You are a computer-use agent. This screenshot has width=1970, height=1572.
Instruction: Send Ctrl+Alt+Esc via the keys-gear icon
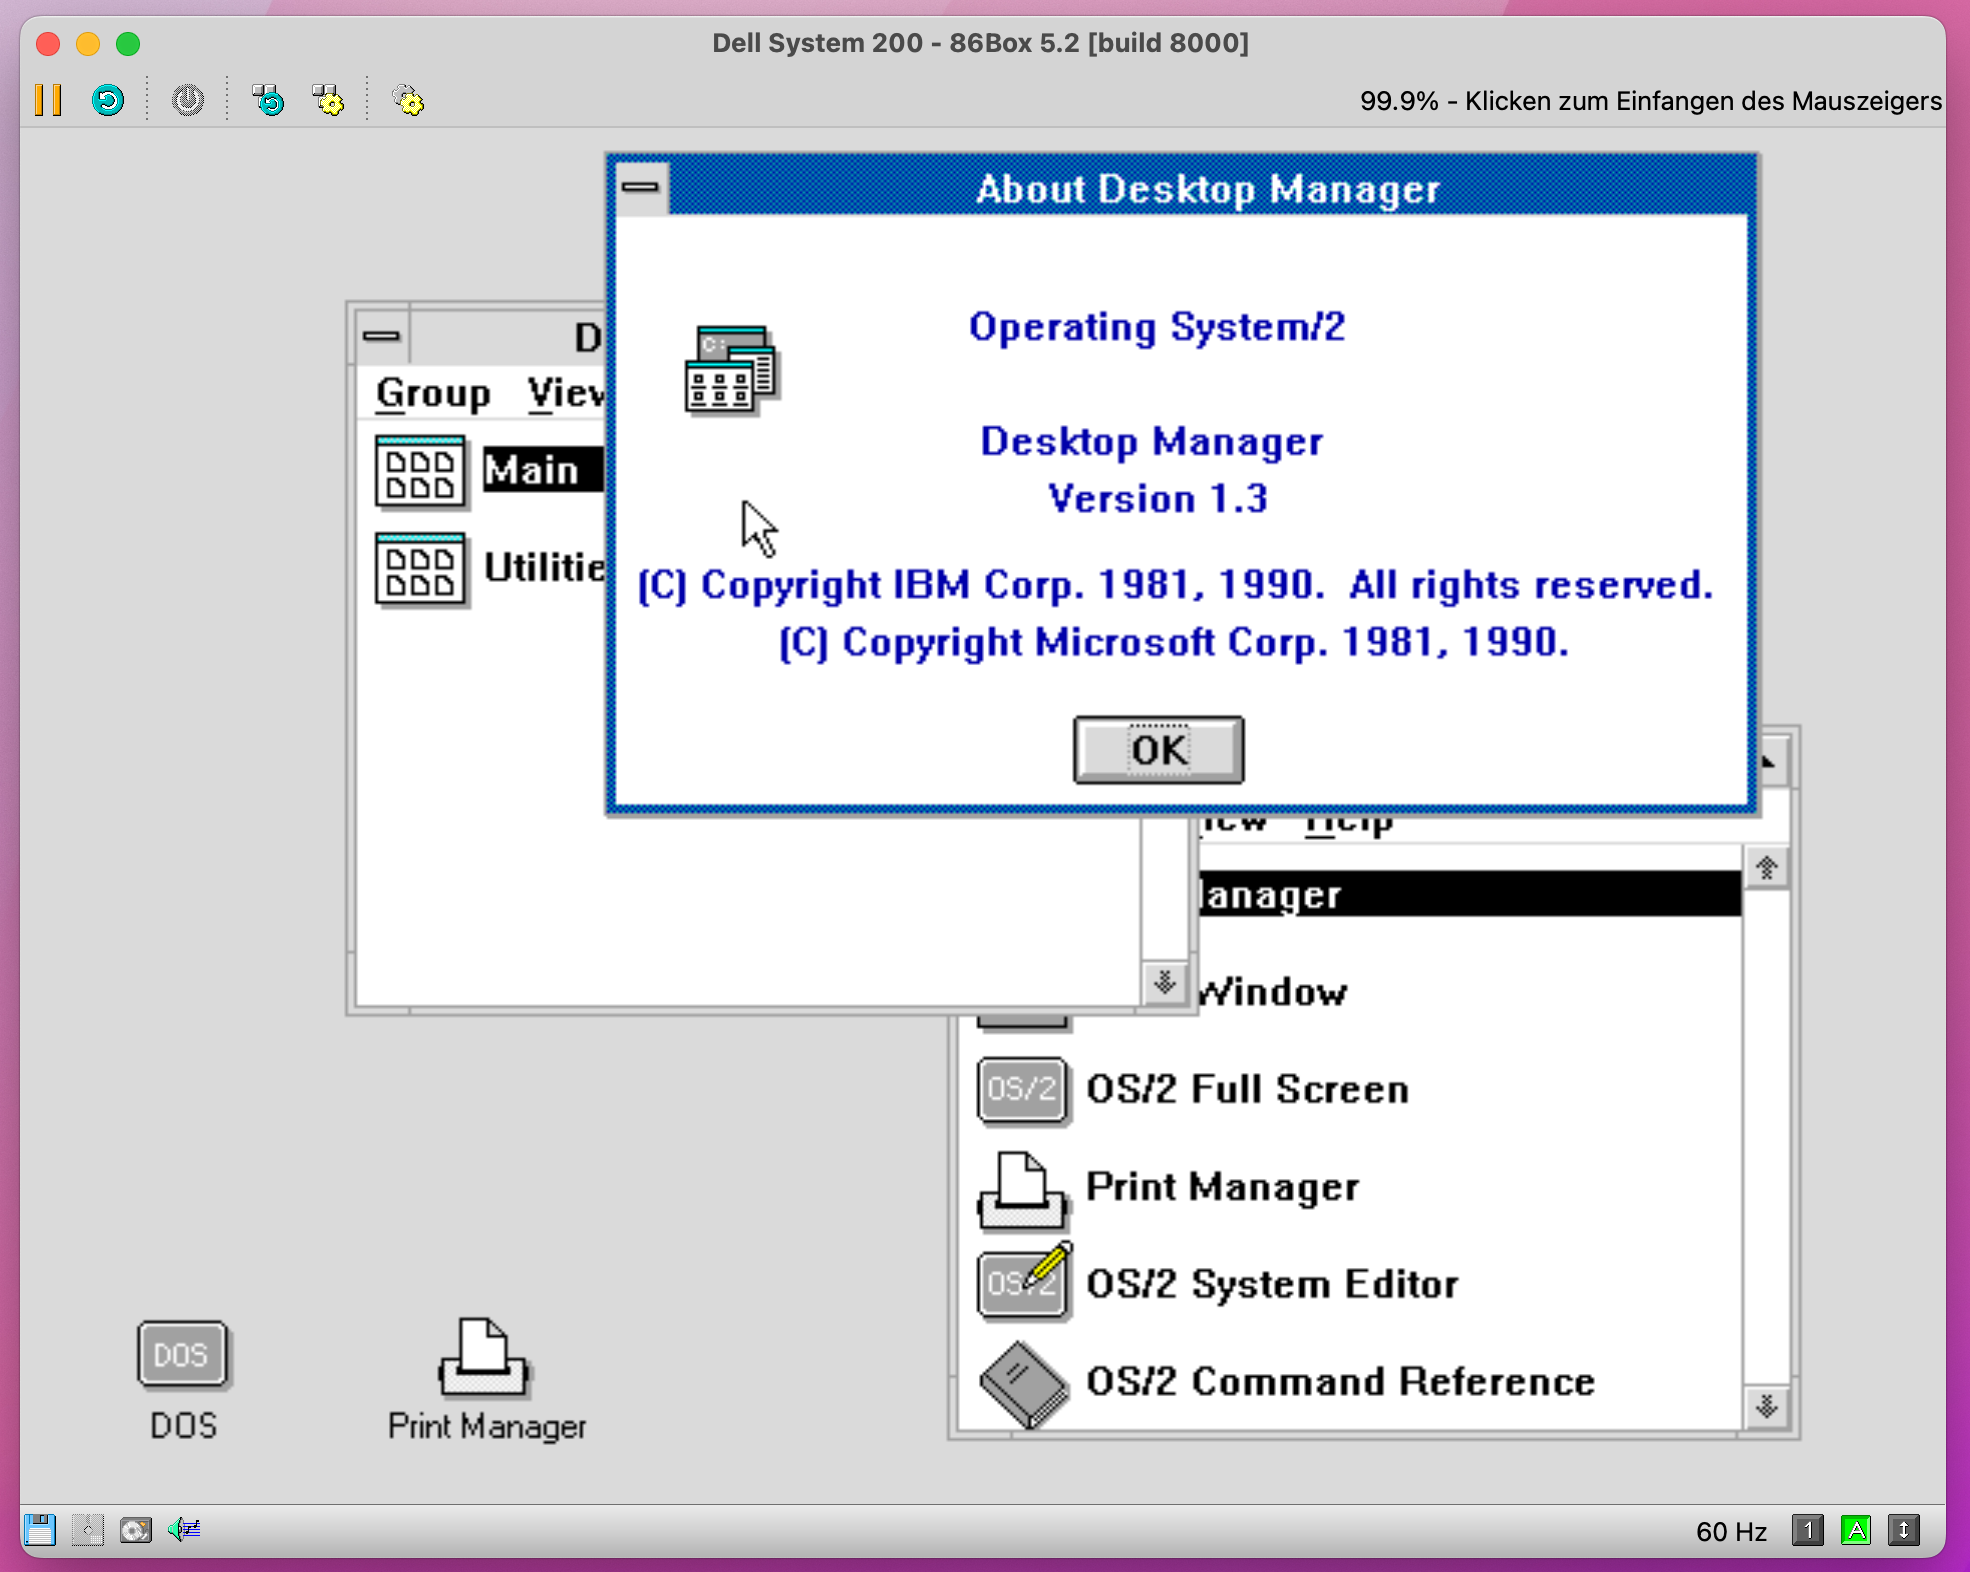pos(328,100)
